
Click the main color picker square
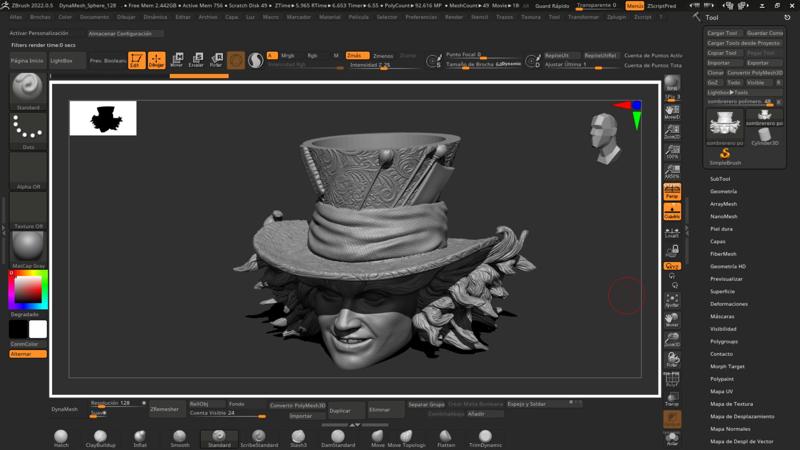(27, 291)
